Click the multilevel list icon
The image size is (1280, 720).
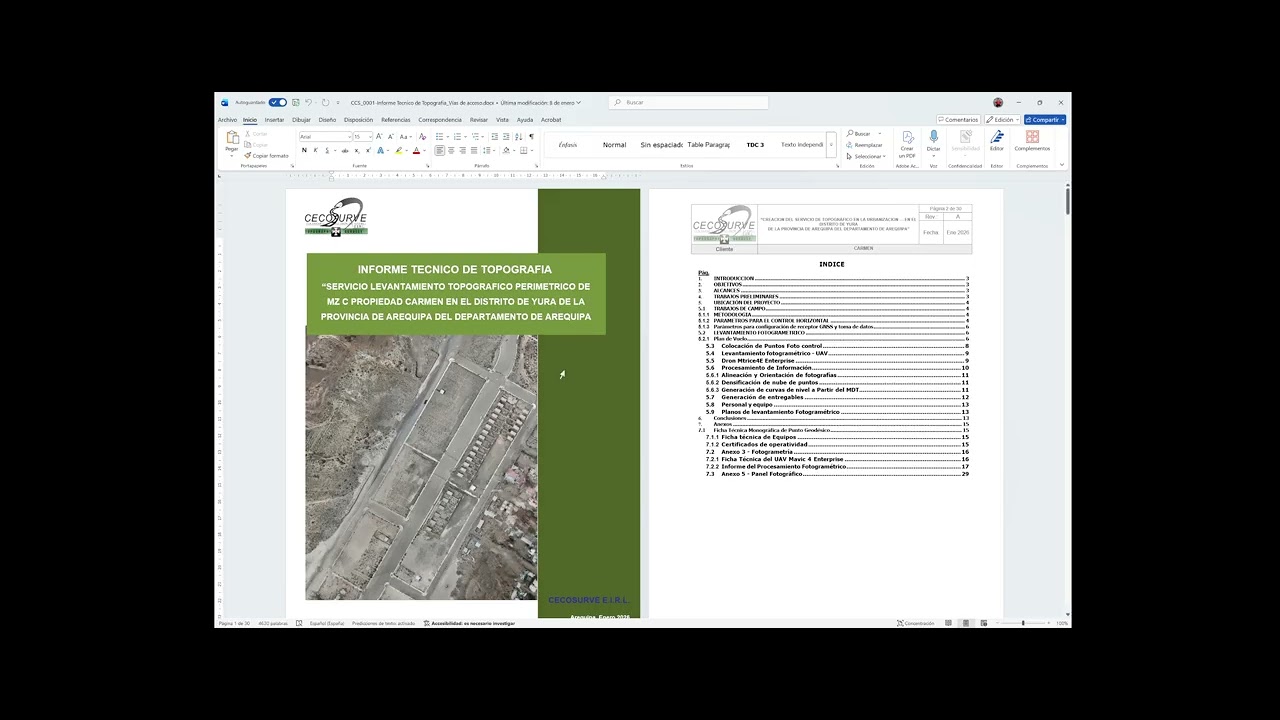(x=473, y=136)
